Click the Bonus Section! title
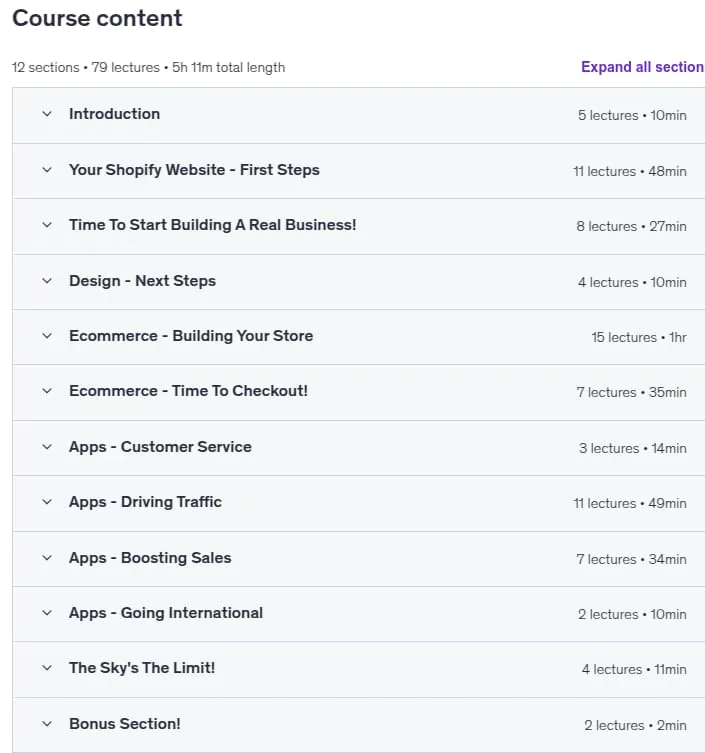Viewport: 705px width, 753px height. tap(124, 724)
